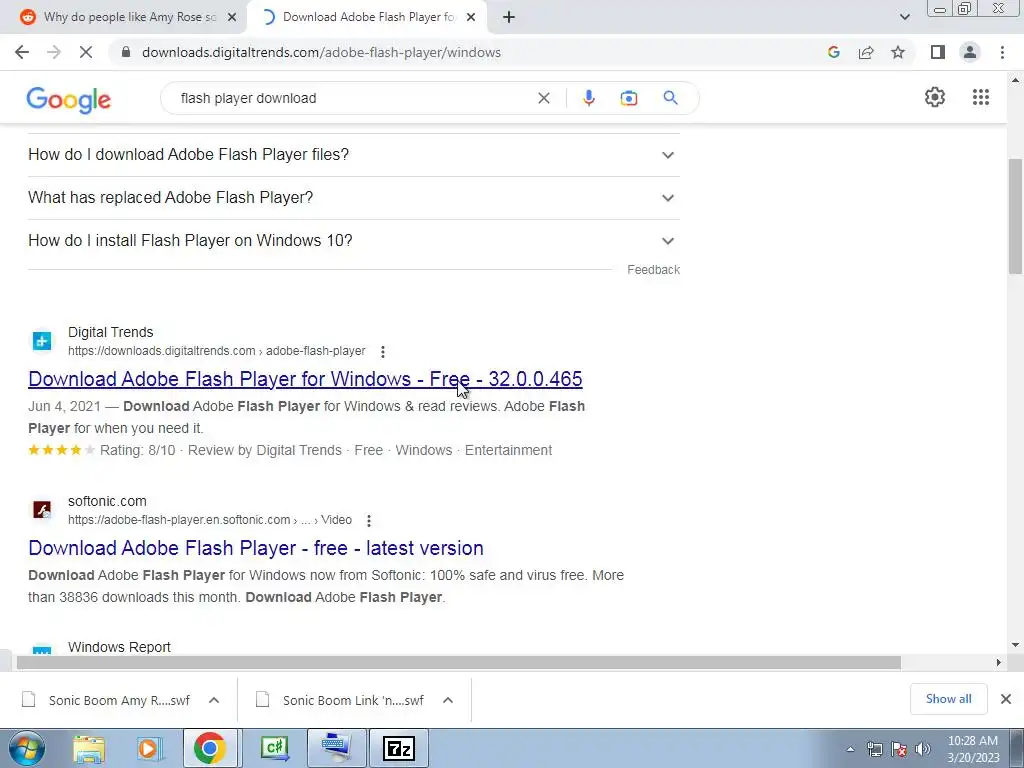
Task: Open softonic 'Download Adobe Flash Player - free' link
Action: pos(256,548)
